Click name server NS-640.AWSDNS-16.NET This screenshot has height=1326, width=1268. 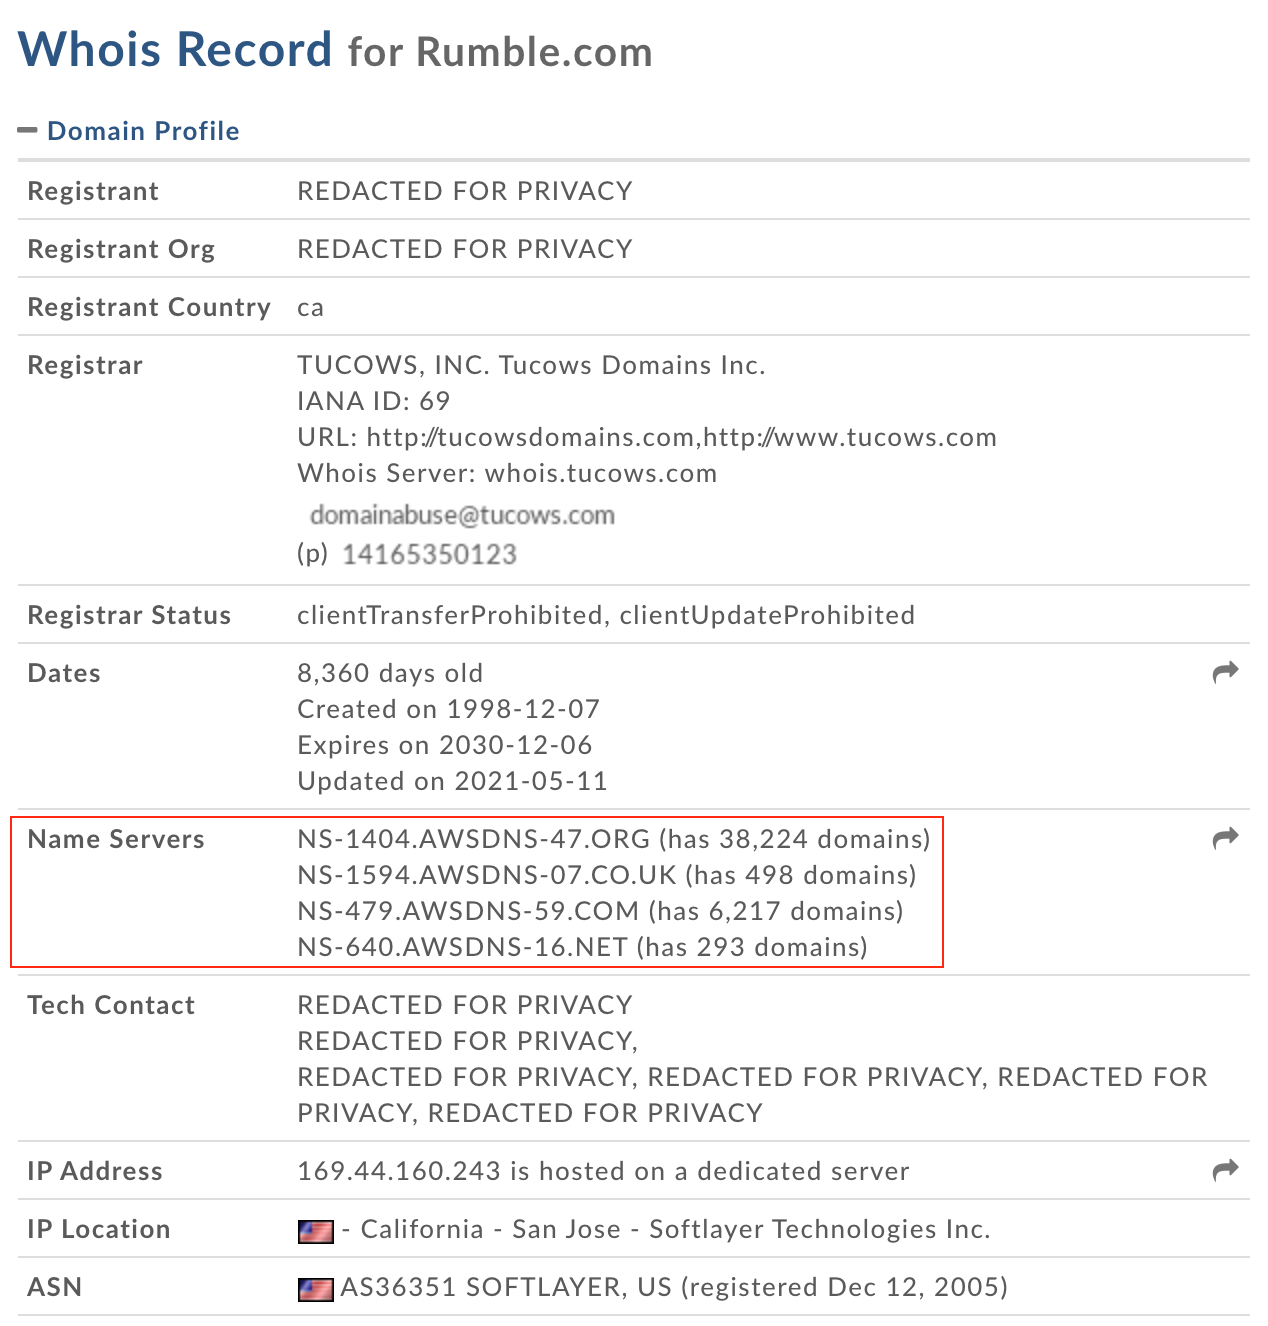462,947
